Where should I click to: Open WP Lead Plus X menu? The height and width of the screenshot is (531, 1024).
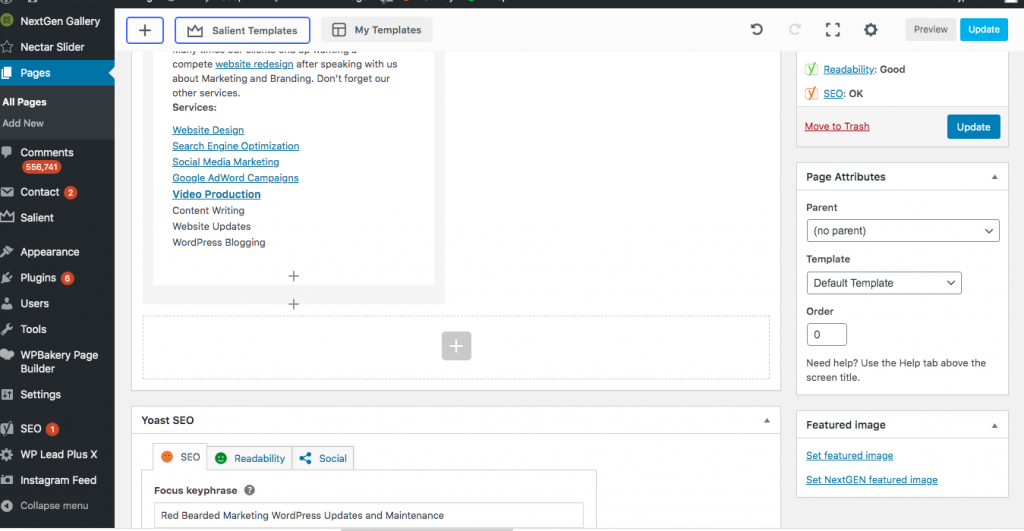pyautogui.click(x=57, y=455)
